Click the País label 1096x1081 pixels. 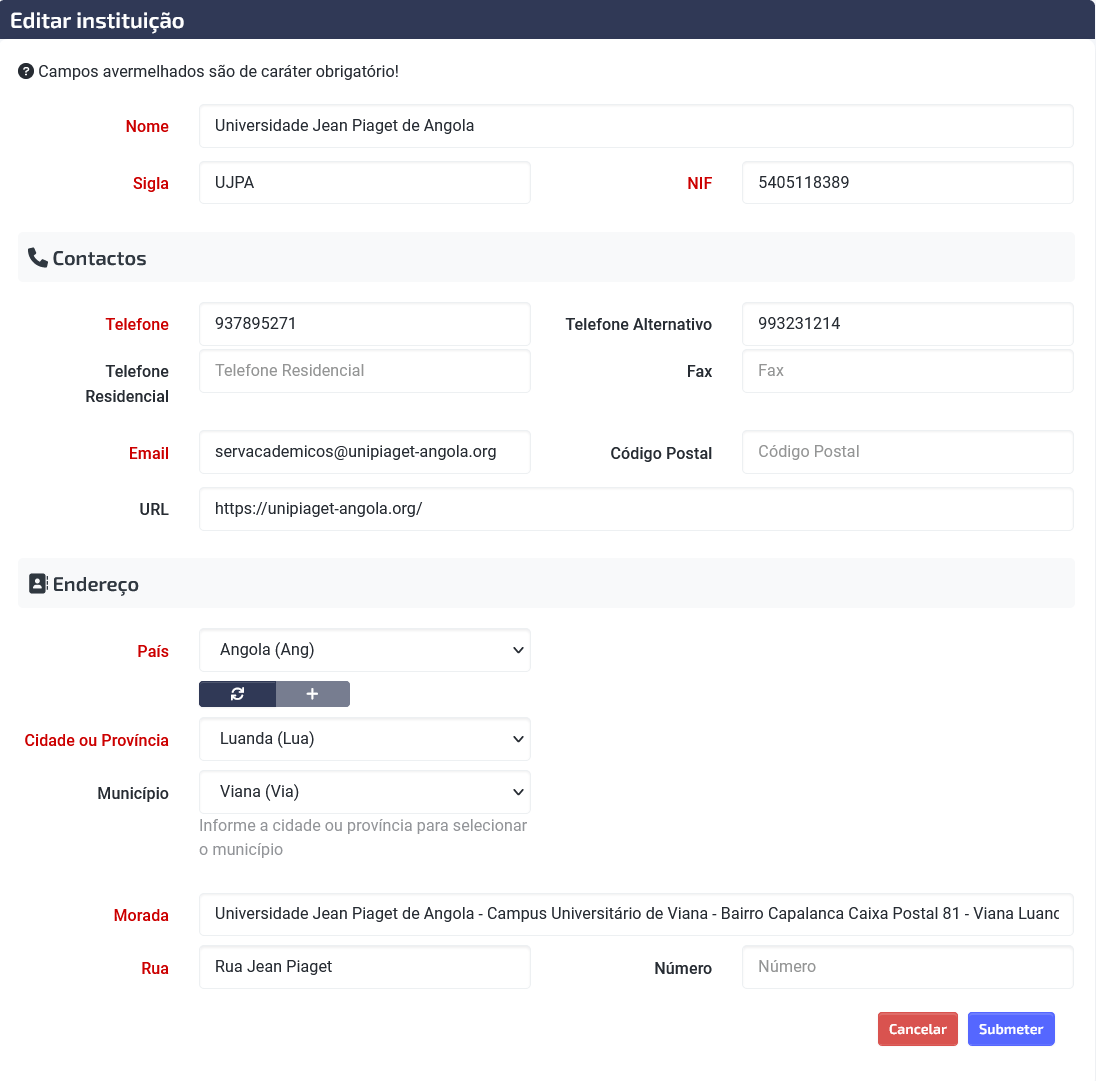pos(153,651)
